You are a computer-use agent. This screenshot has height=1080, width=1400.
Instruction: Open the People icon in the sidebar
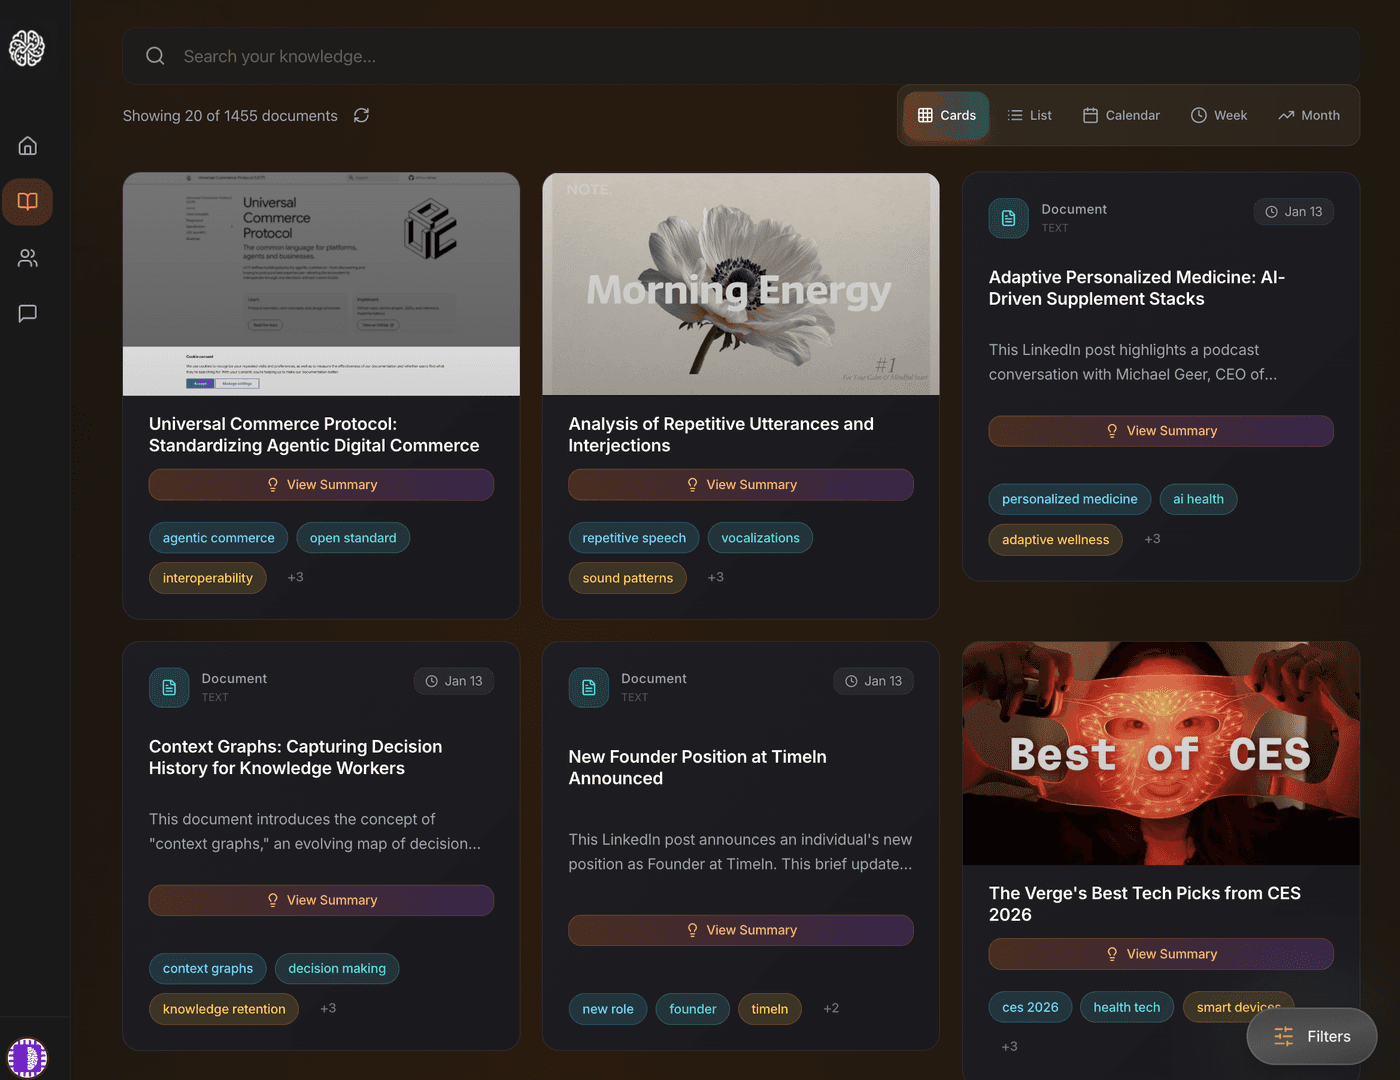point(27,257)
